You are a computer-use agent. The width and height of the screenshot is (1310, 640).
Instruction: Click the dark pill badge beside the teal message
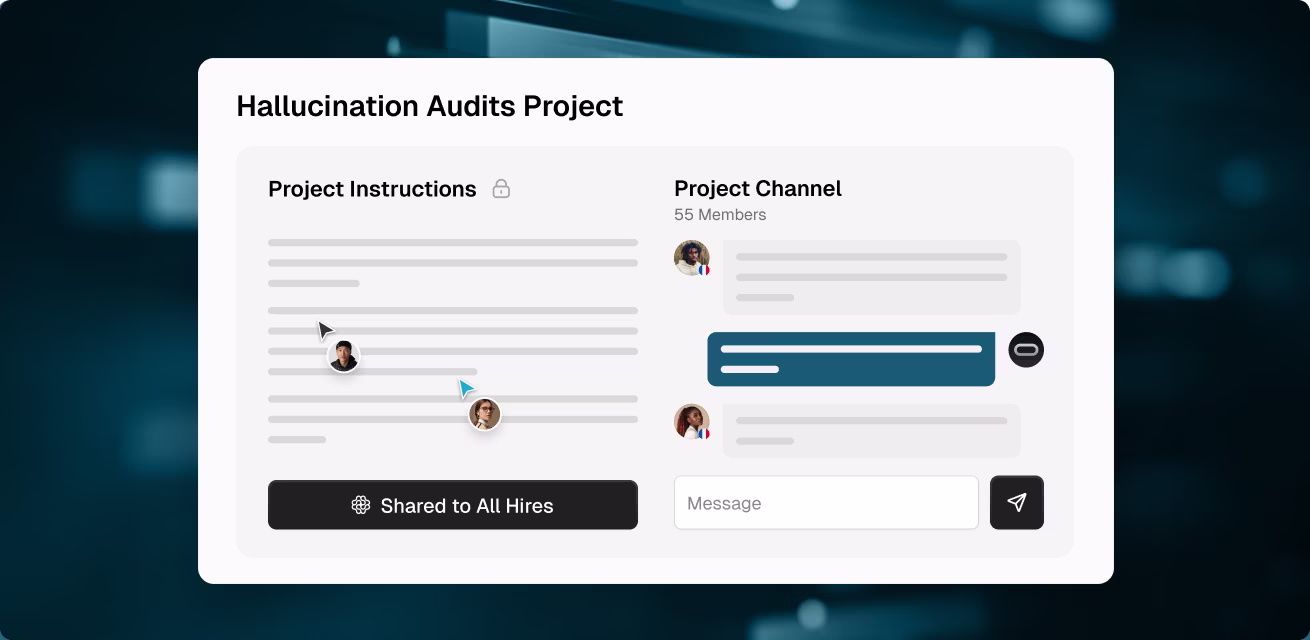tap(1025, 350)
